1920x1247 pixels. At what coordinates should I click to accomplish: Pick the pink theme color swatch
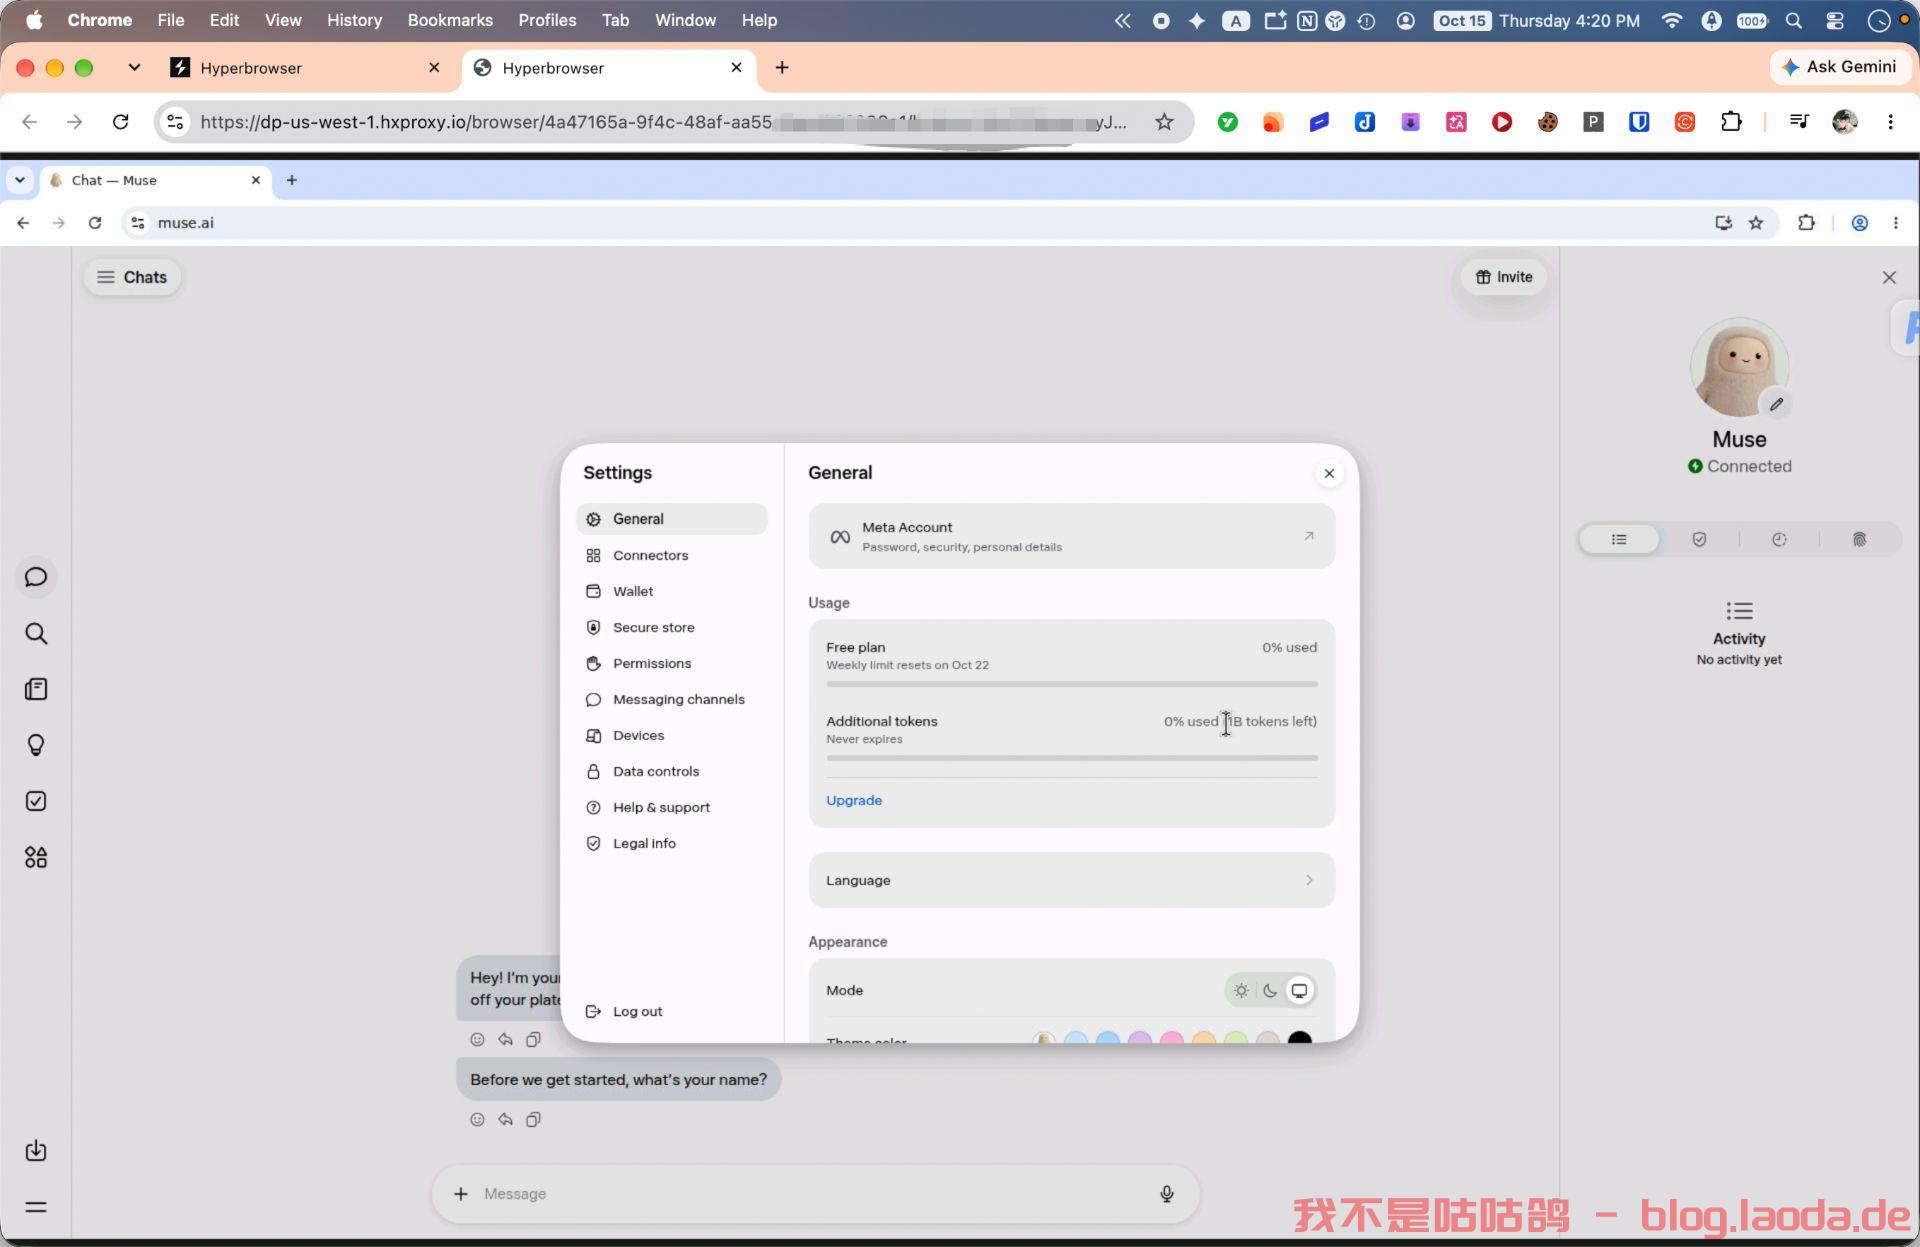click(1171, 1038)
